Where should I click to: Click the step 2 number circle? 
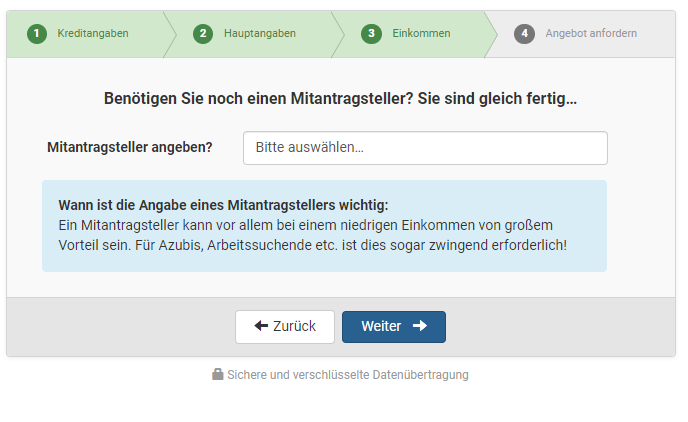pyautogui.click(x=203, y=34)
